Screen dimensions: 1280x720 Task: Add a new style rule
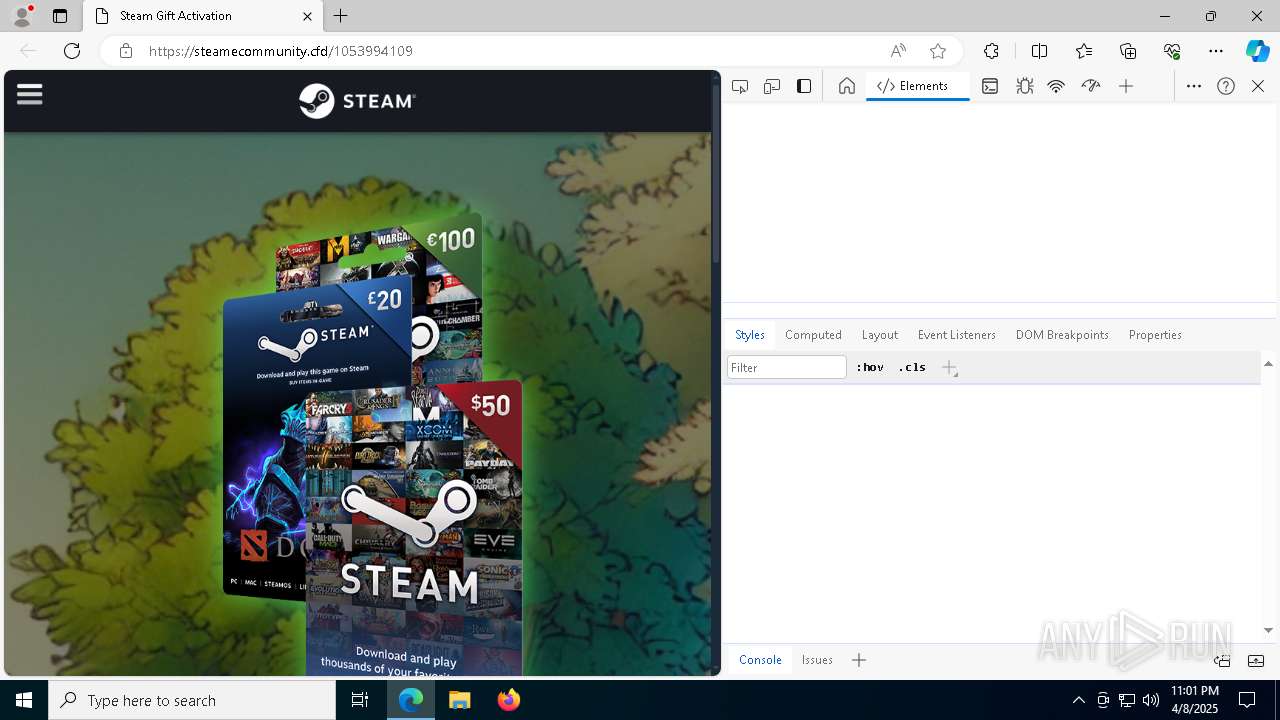coord(950,368)
